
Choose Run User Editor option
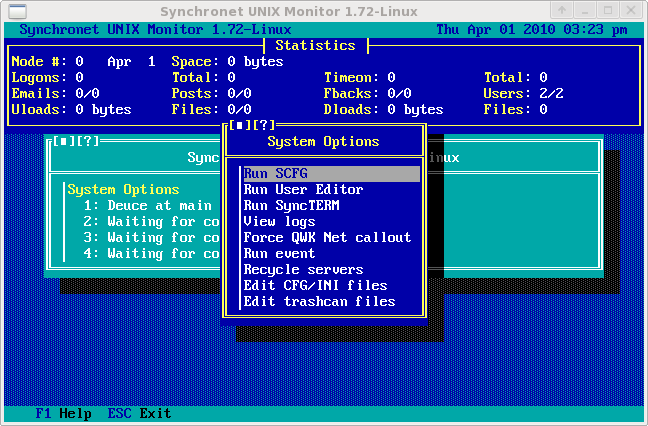point(303,190)
